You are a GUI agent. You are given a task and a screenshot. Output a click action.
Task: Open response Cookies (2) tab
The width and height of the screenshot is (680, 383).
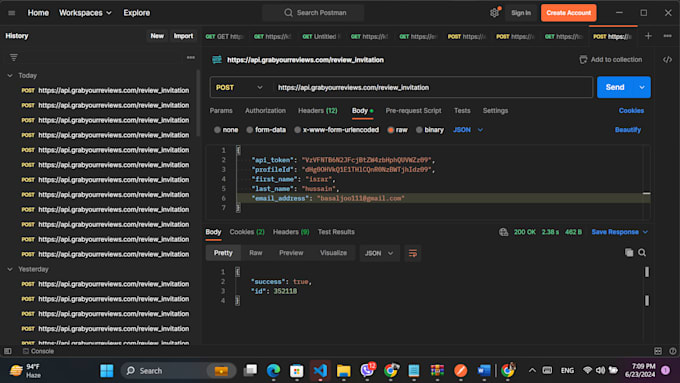(x=247, y=232)
